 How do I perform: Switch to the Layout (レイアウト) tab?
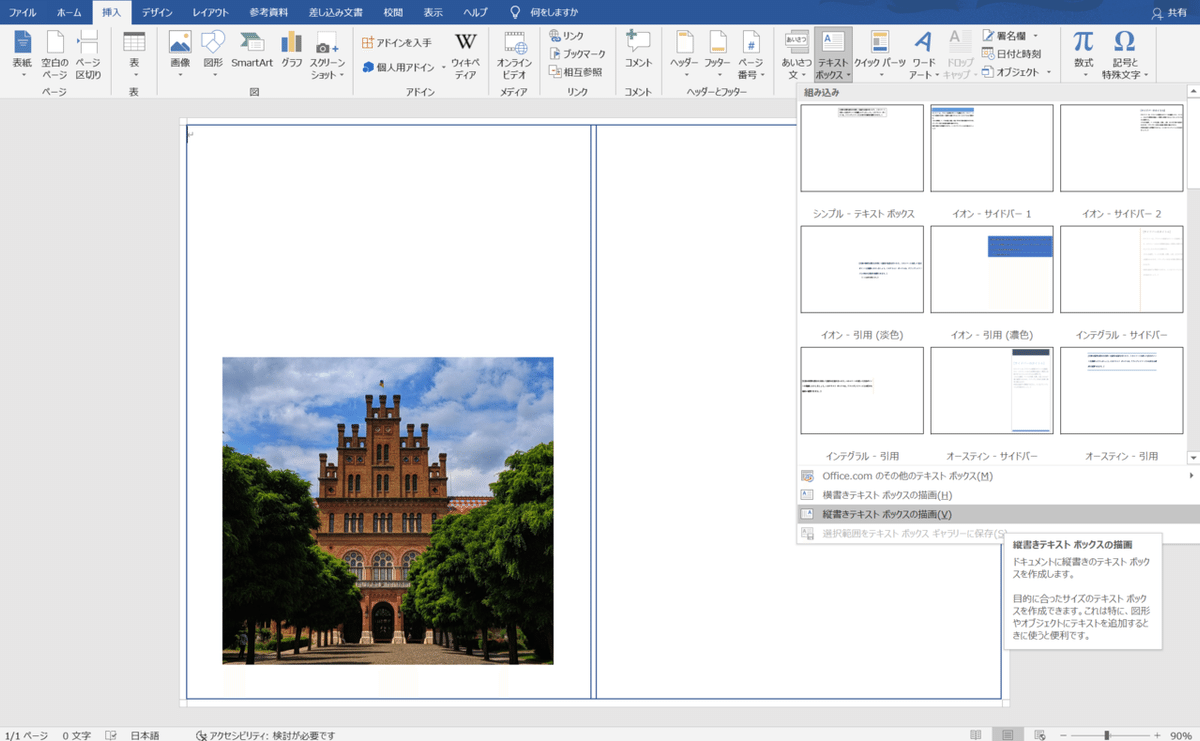(x=210, y=12)
